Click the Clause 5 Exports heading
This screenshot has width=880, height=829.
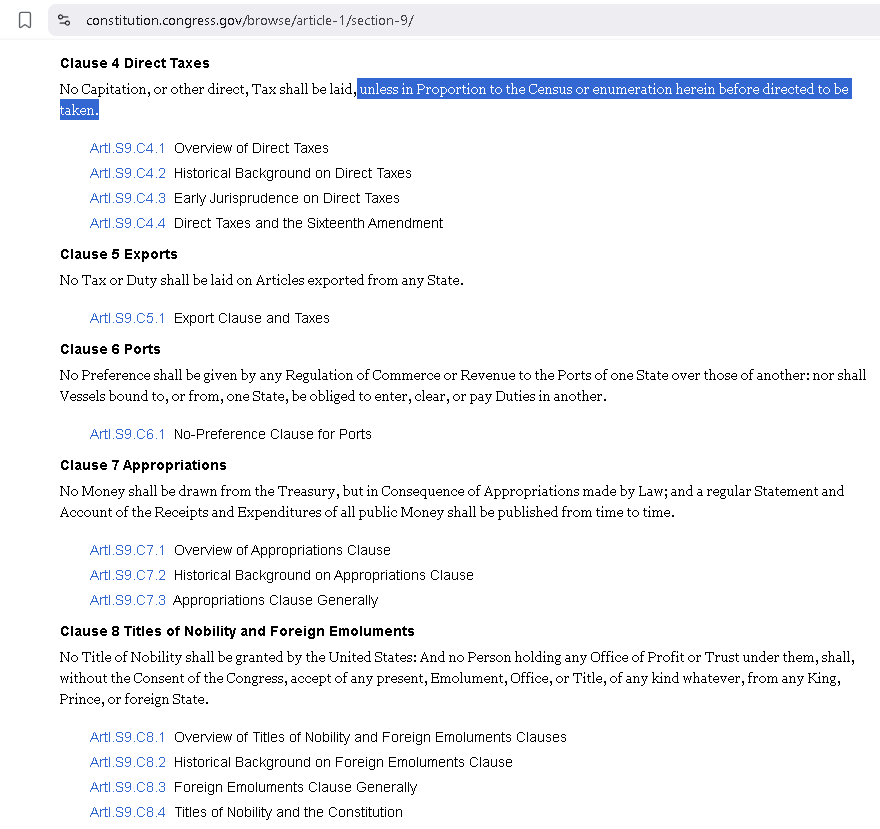[118, 254]
